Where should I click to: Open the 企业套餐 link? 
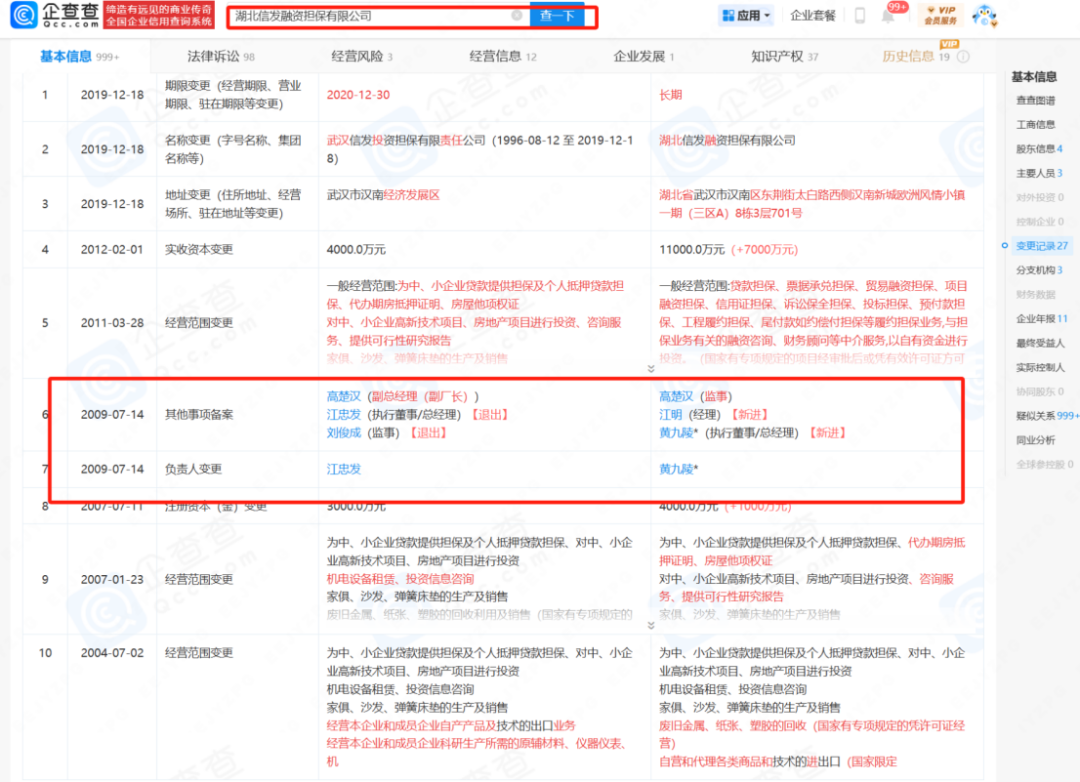click(x=812, y=16)
